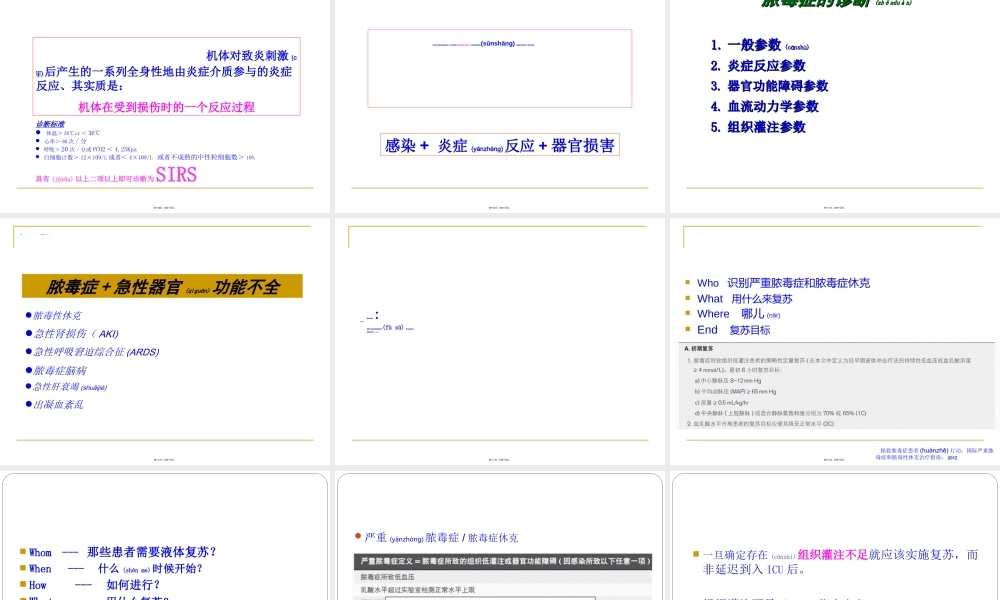The width and height of the screenshot is (1000, 600).
Task: Click the line How 如何进行
Action: coord(90,585)
